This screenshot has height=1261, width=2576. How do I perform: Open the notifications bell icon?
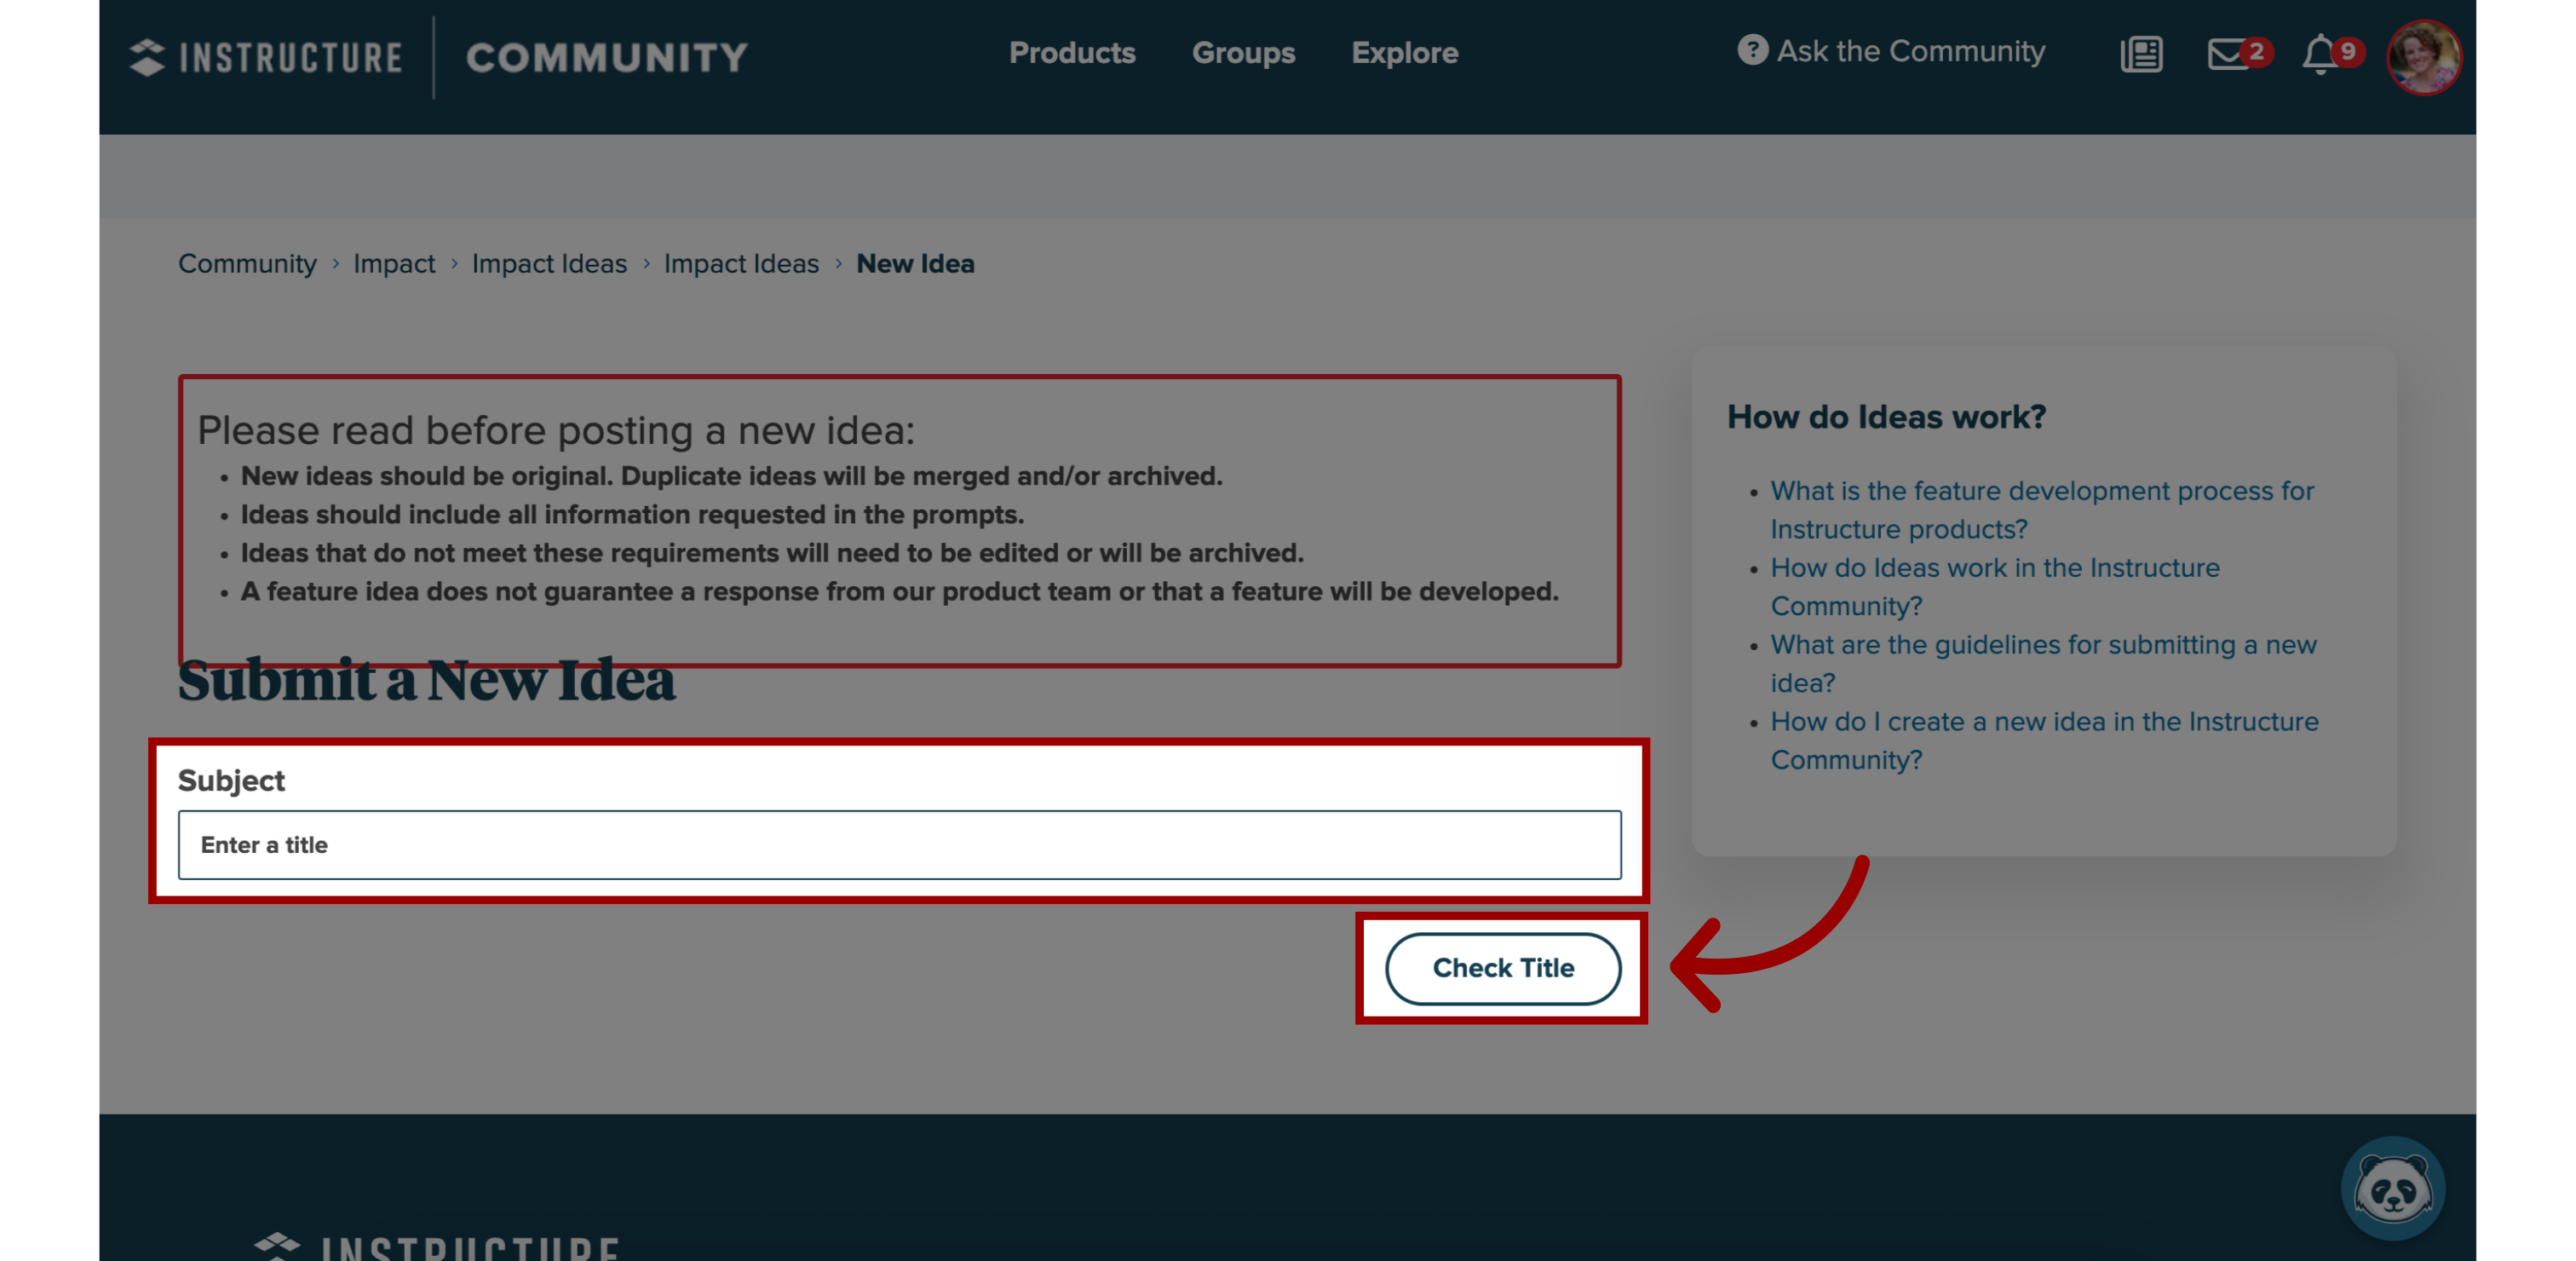point(2320,54)
